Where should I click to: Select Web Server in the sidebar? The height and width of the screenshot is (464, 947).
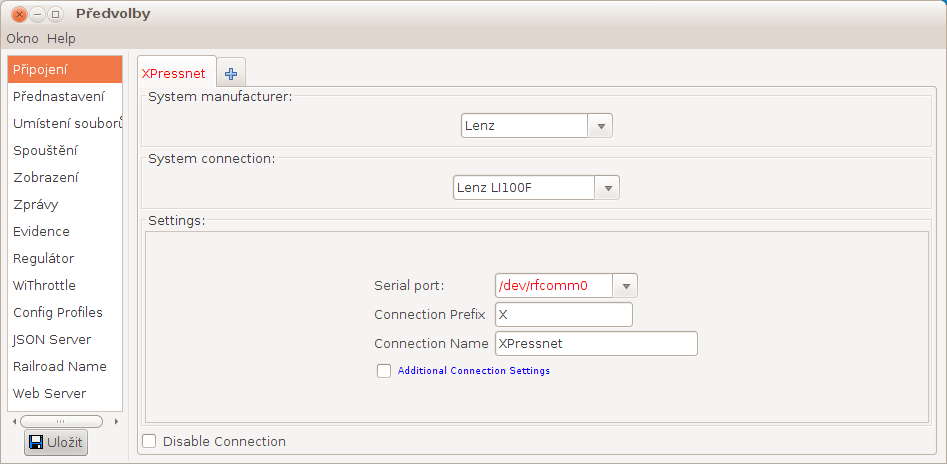(x=49, y=394)
